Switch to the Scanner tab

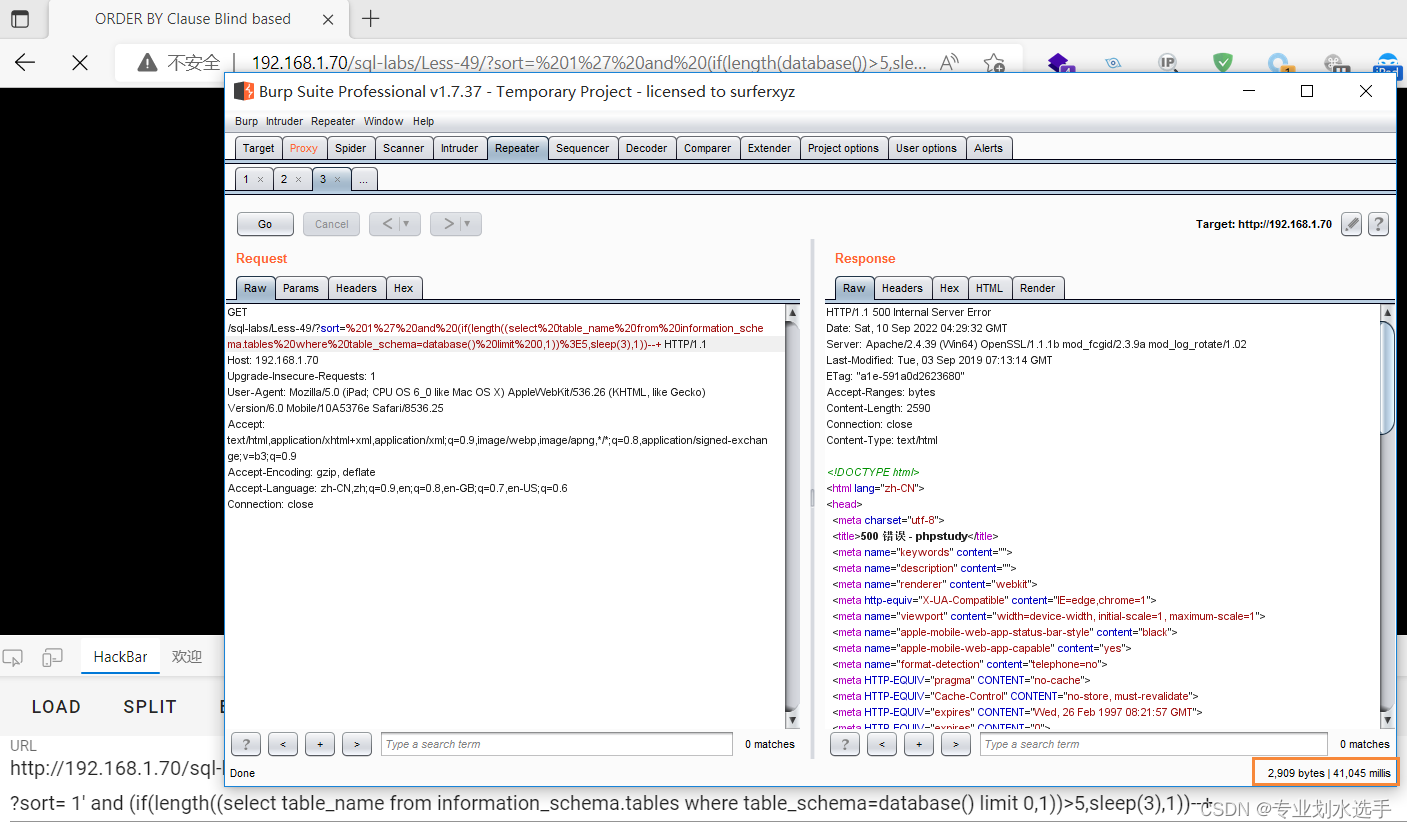point(403,148)
